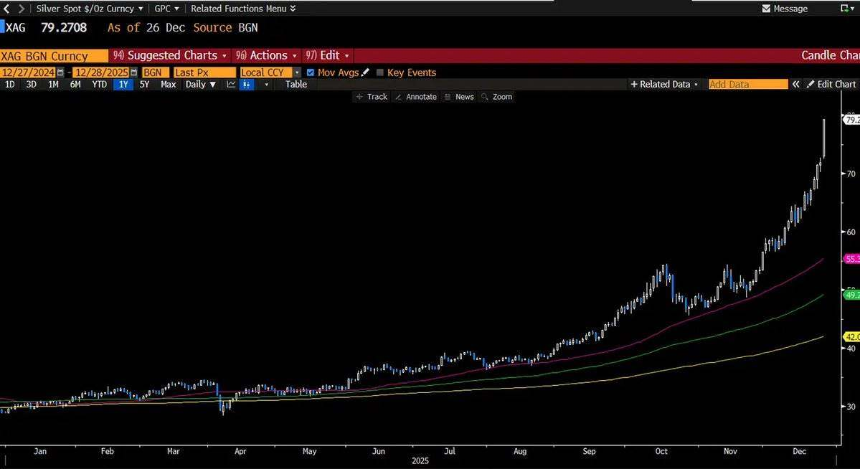This screenshot has height=469, width=860.
Task: Select the line chart type icon
Action: [x=231, y=85]
